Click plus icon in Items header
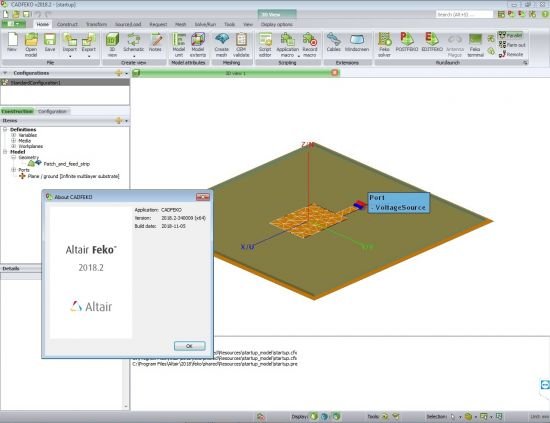The width and height of the screenshot is (550, 423). 119,121
